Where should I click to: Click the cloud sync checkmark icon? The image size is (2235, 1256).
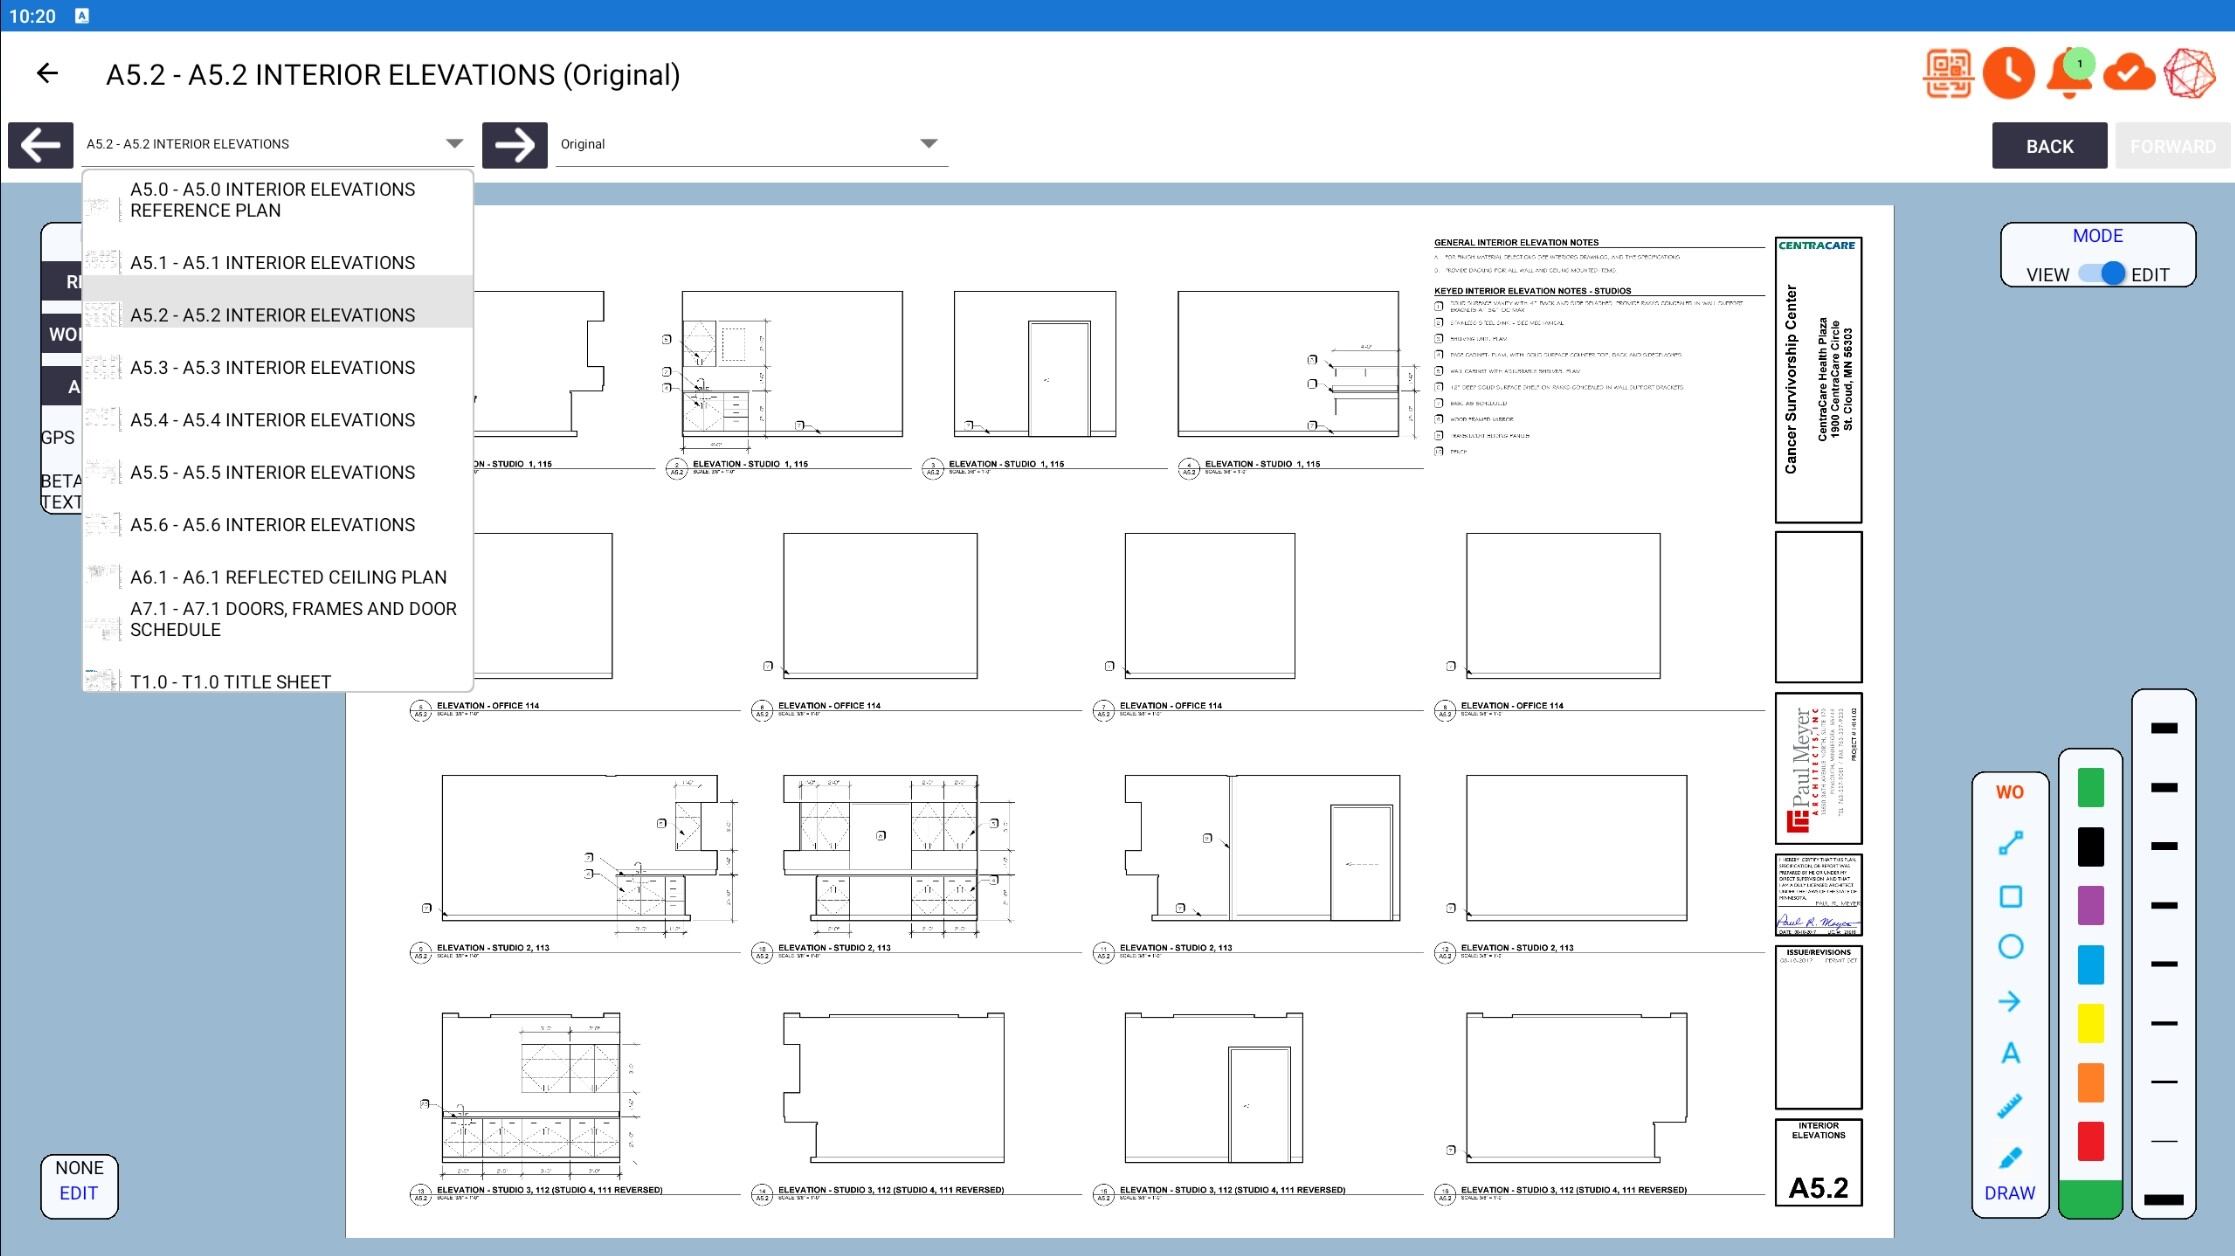point(2127,72)
